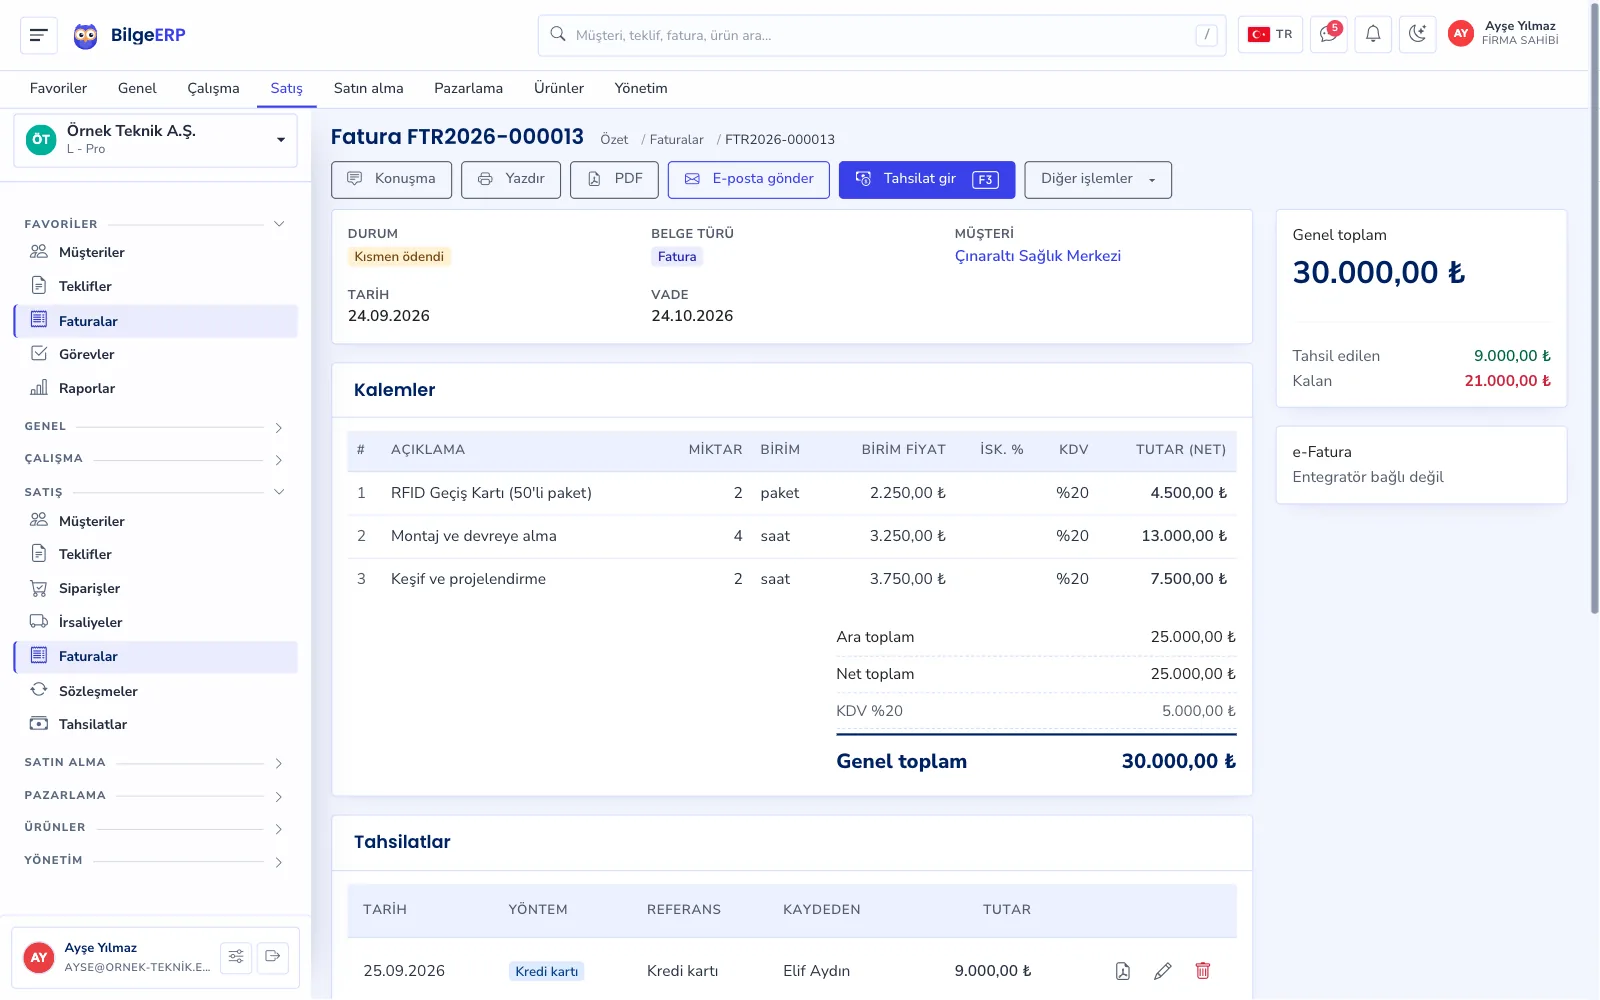Open Tahsilatlar in the sidebar

click(x=156, y=724)
